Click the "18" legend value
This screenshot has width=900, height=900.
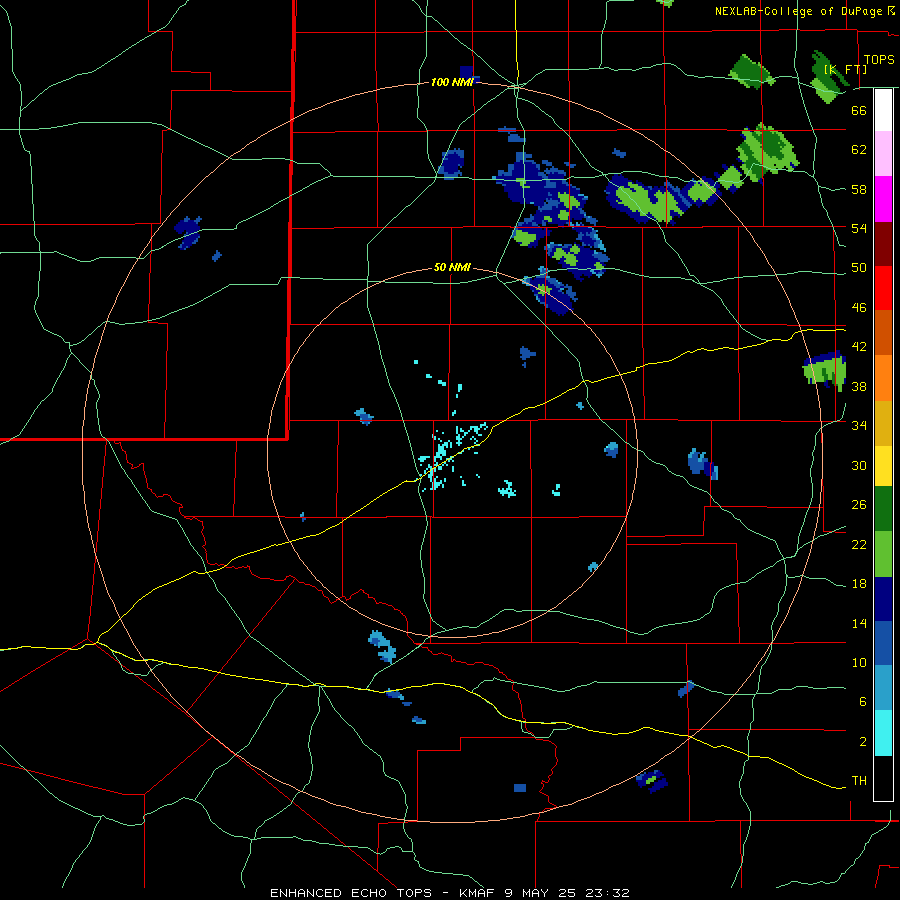[859, 584]
